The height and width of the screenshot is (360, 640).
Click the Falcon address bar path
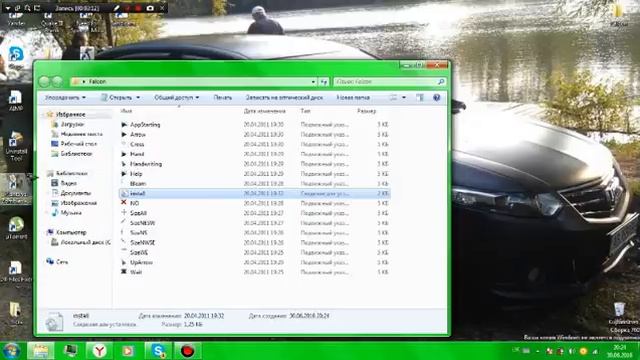(x=98, y=82)
